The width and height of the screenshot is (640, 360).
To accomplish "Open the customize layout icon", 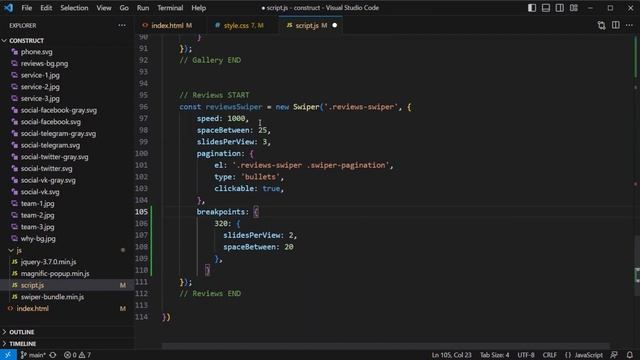I will 573,8.
